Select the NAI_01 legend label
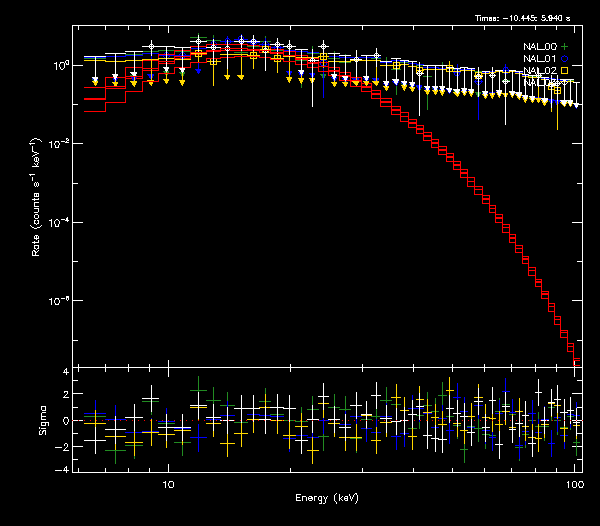The width and height of the screenshot is (600, 526). (x=538, y=57)
